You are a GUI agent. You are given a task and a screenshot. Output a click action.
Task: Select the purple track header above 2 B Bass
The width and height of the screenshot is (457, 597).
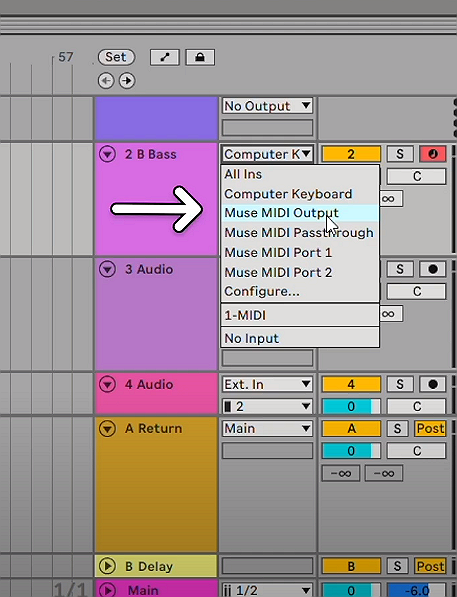pyautogui.click(x=156, y=118)
